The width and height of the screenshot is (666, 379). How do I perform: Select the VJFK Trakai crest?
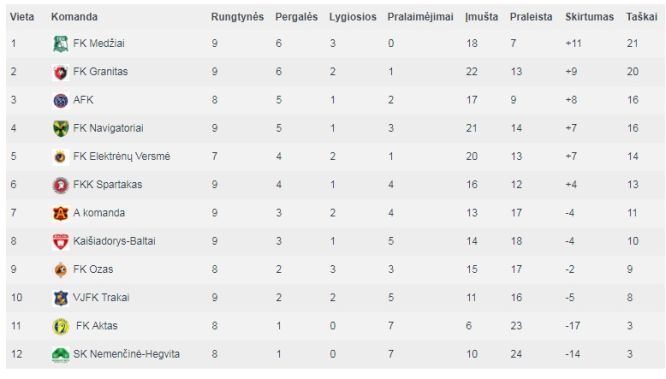(x=60, y=298)
